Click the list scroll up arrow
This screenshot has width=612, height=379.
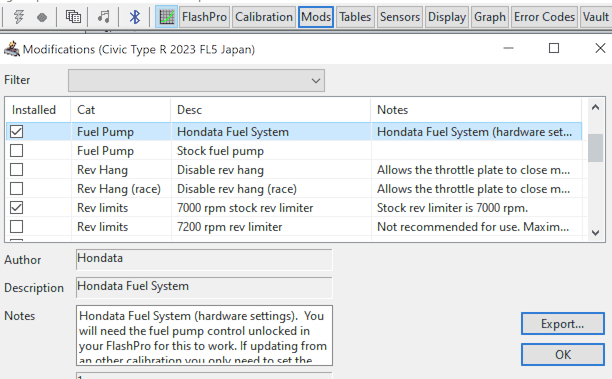(x=595, y=107)
